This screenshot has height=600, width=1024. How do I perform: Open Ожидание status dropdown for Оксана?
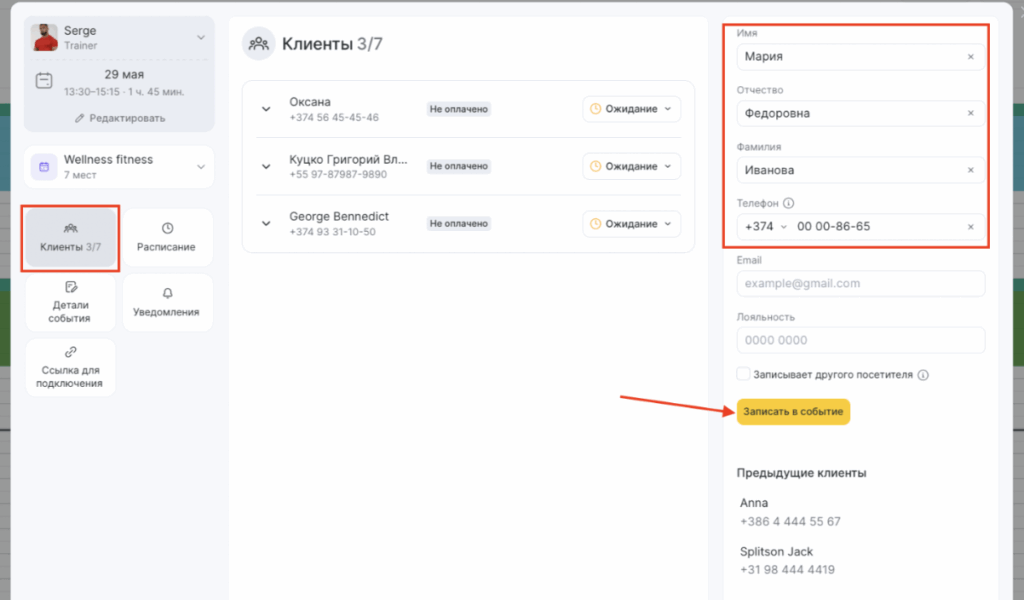[x=631, y=109]
